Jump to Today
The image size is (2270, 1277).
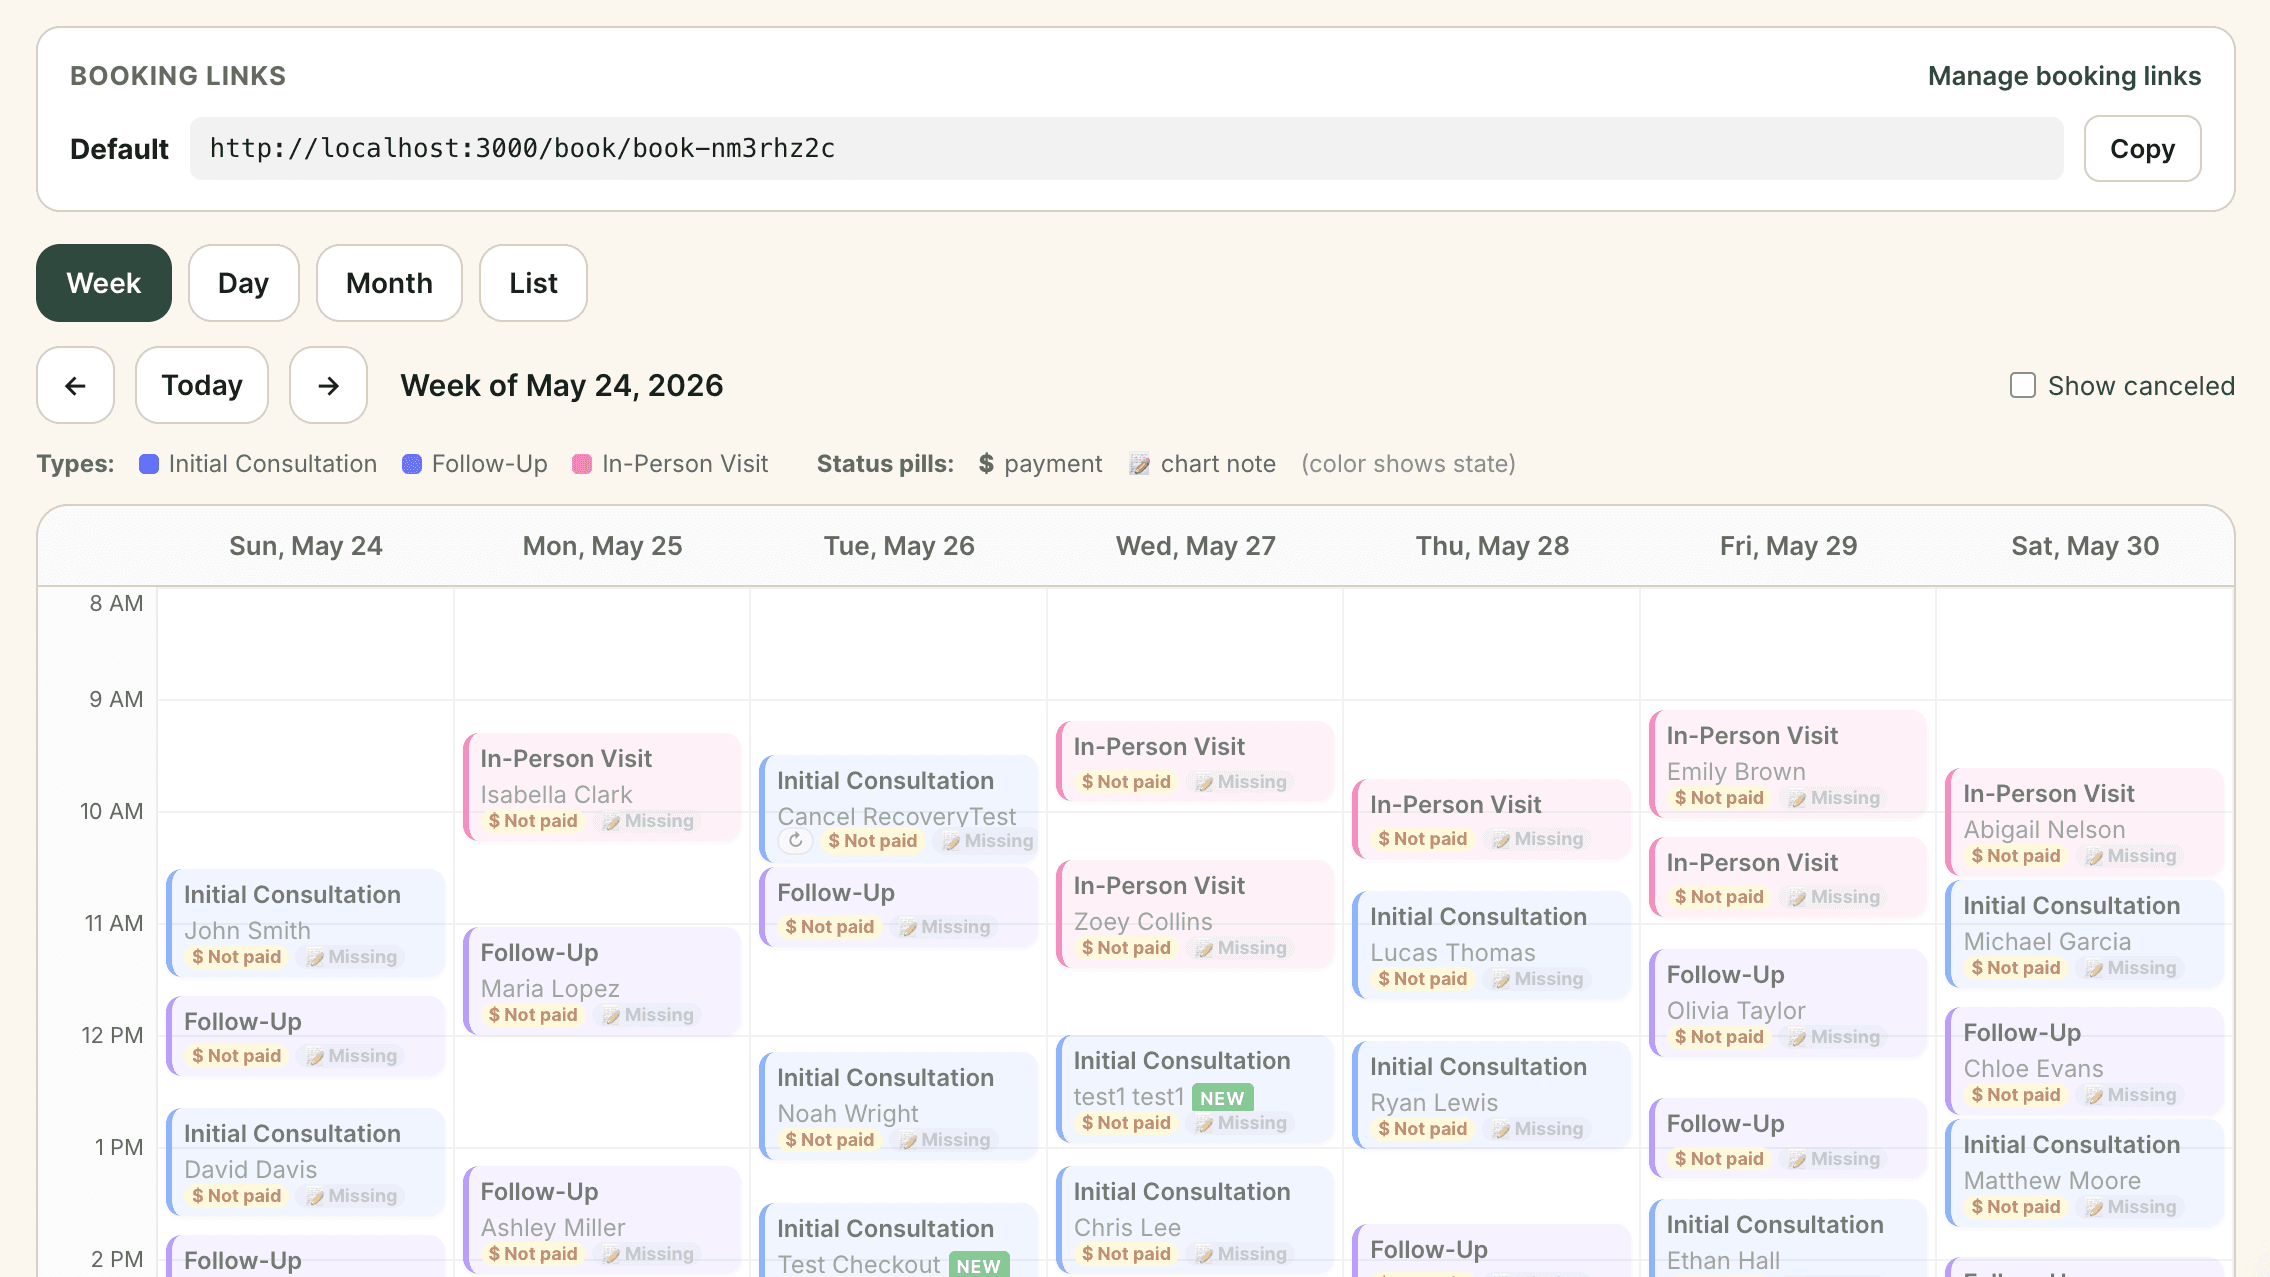click(202, 385)
